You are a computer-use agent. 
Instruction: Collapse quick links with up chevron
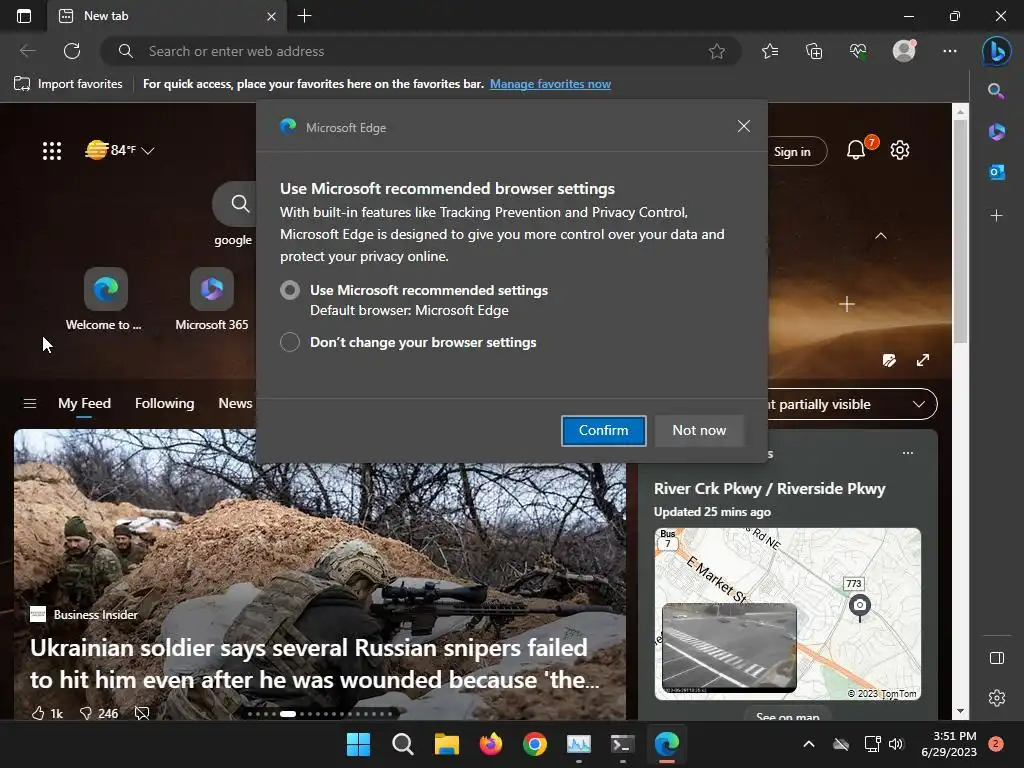881,236
